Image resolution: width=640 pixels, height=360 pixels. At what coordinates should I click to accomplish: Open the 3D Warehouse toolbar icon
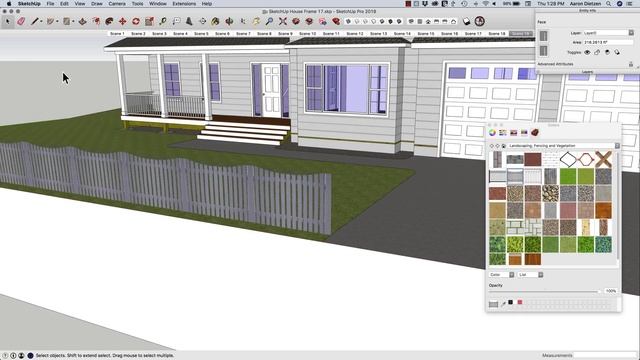[296, 21]
